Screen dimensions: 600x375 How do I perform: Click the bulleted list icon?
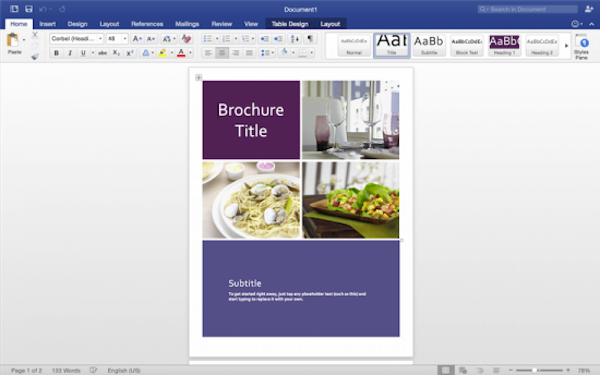coord(208,39)
